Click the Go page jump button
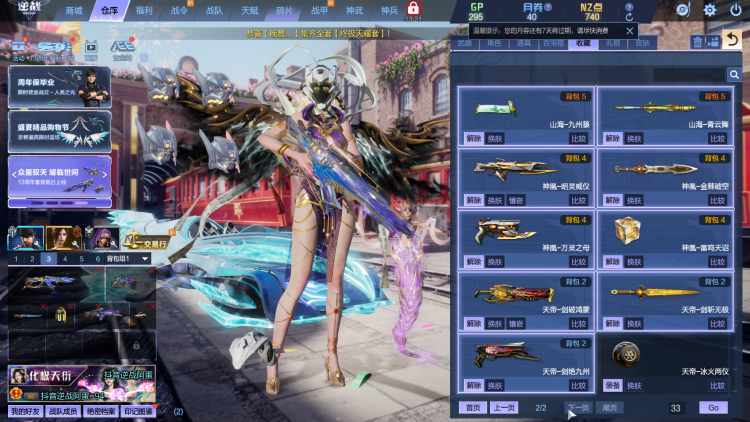 713,408
